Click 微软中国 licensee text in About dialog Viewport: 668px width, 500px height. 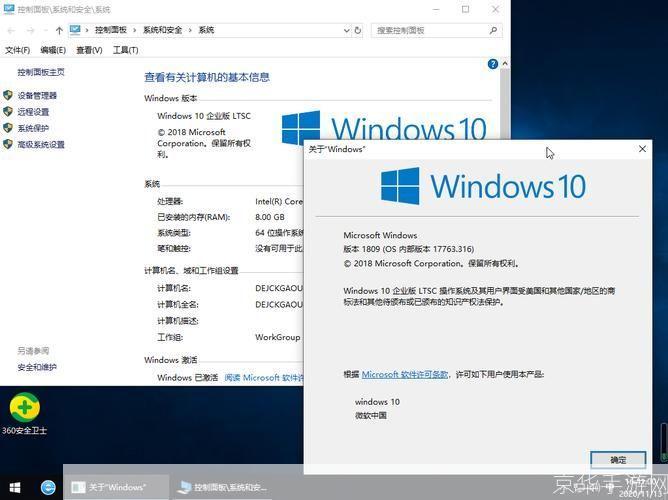click(x=371, y=416)
